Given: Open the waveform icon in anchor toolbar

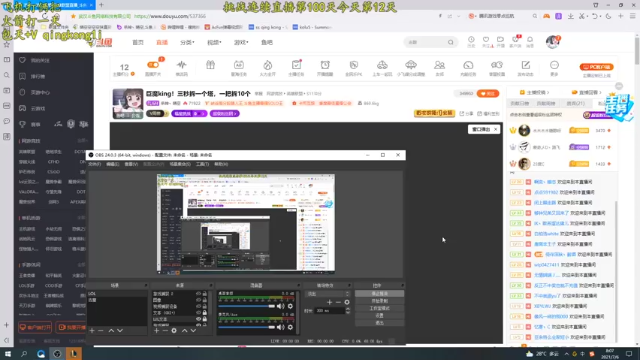Looking at the screenshot, I should [x=182, y=65].
